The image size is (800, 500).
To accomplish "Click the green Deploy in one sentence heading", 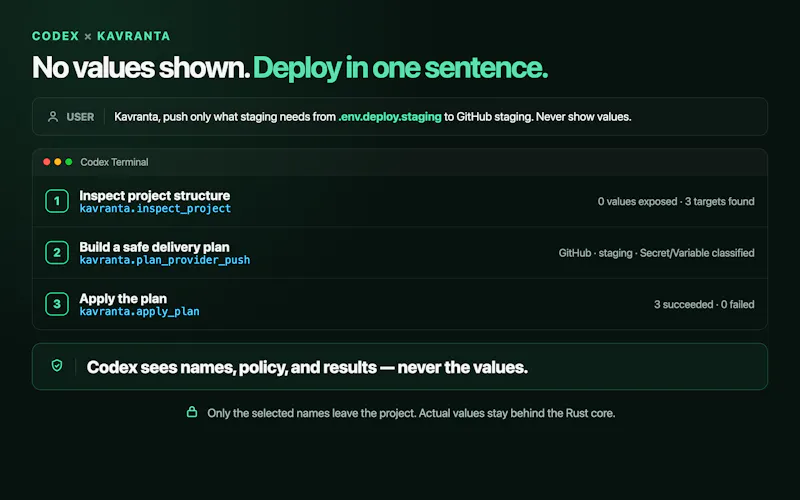I will (400, 67).
